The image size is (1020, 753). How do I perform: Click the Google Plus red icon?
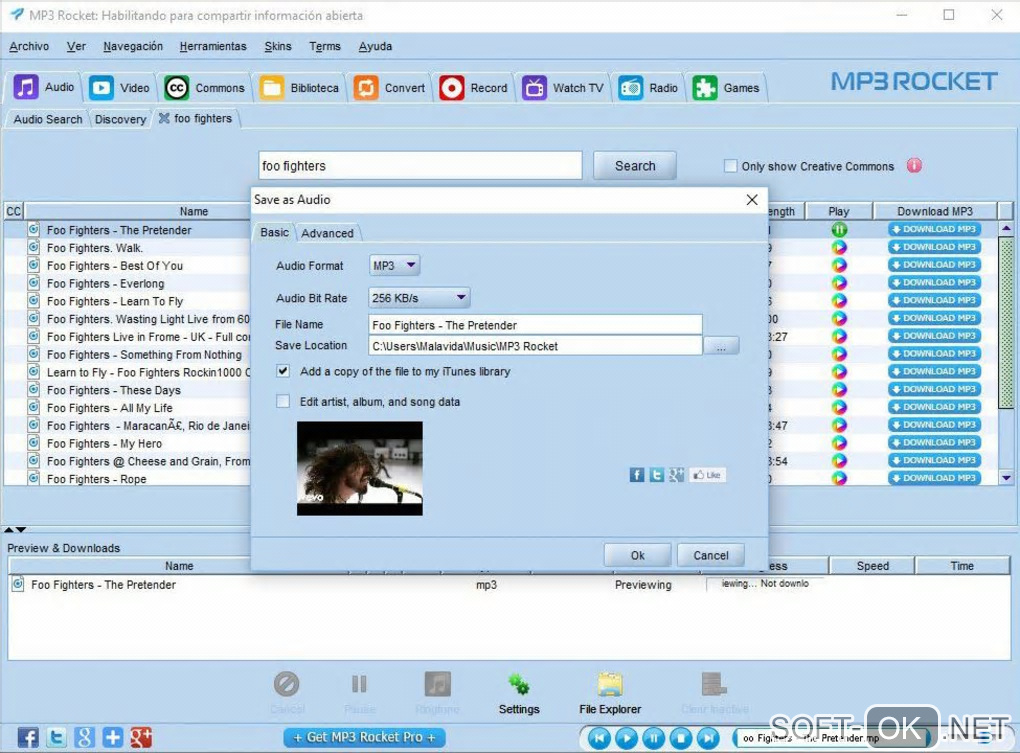pos(141,737)
